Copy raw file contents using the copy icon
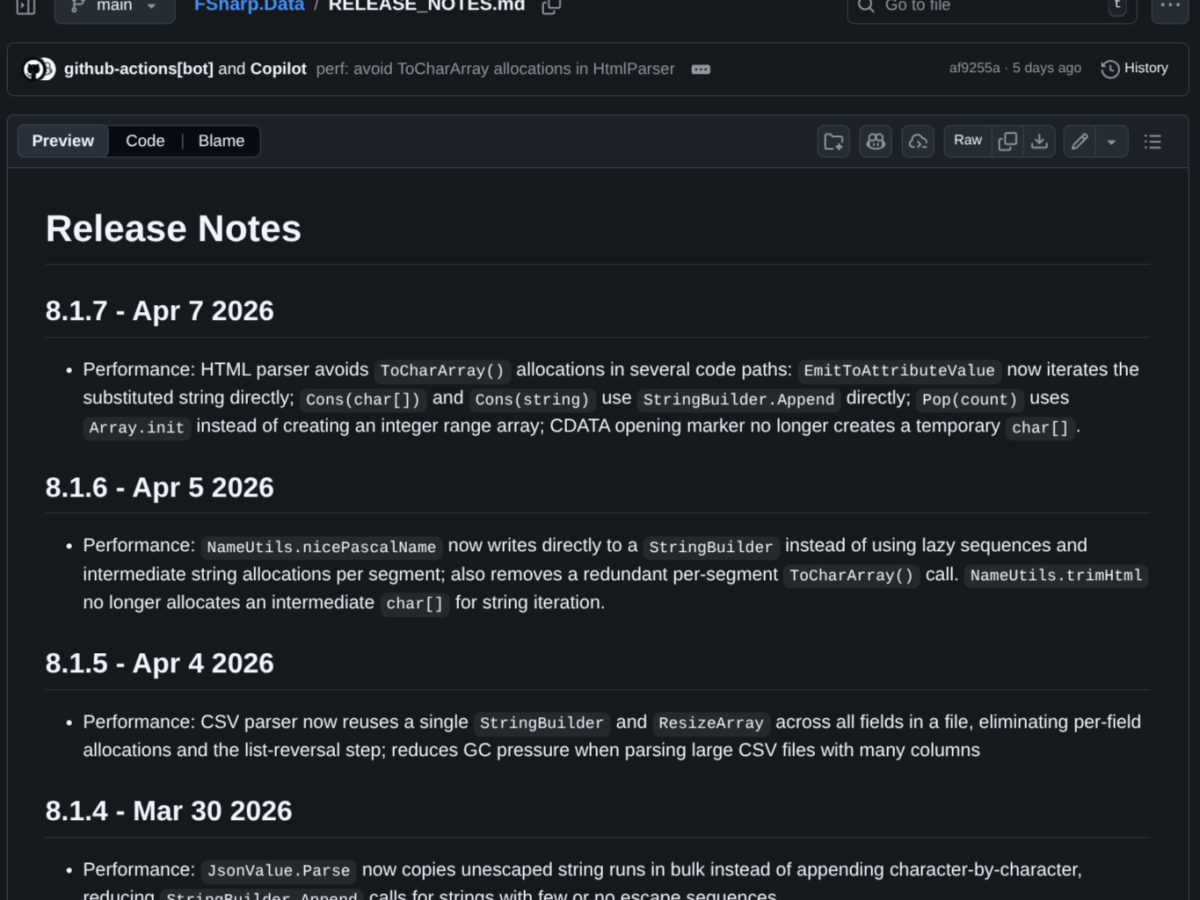The image size is (1200, 900). 1007,141
